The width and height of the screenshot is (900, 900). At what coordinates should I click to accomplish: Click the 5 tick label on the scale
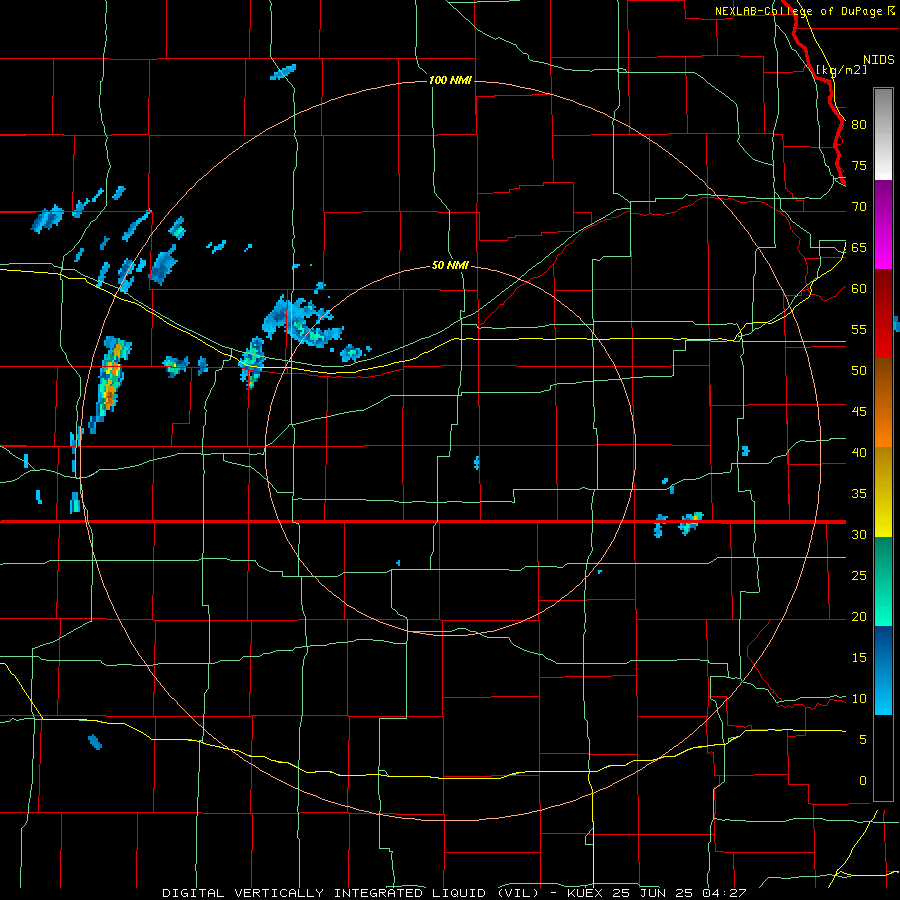pyautogui.click(x=863, y=740)
